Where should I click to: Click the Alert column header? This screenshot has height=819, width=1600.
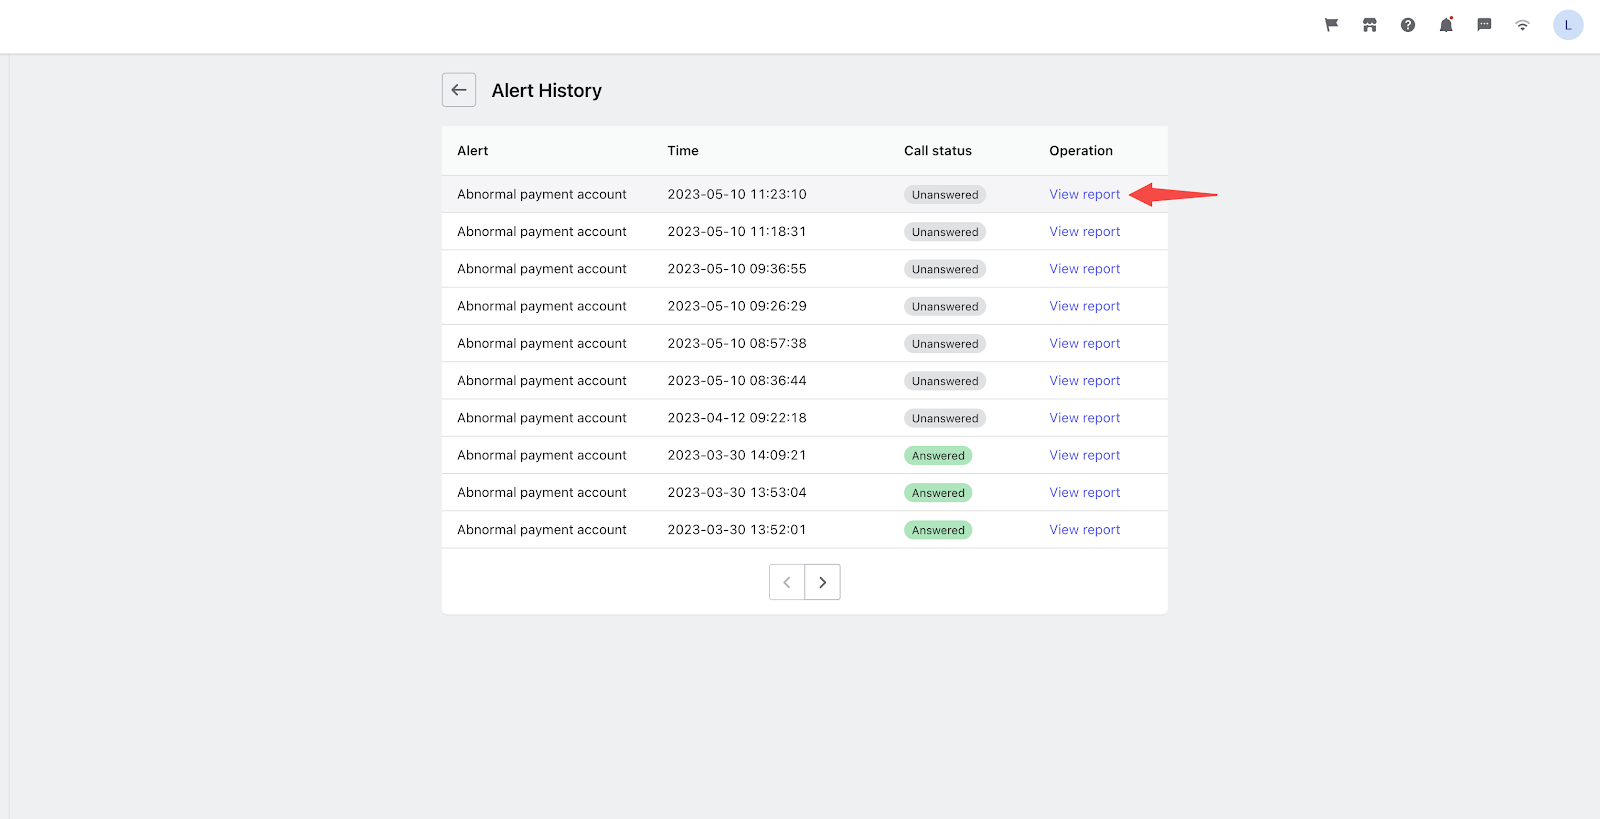pos(473,151)
